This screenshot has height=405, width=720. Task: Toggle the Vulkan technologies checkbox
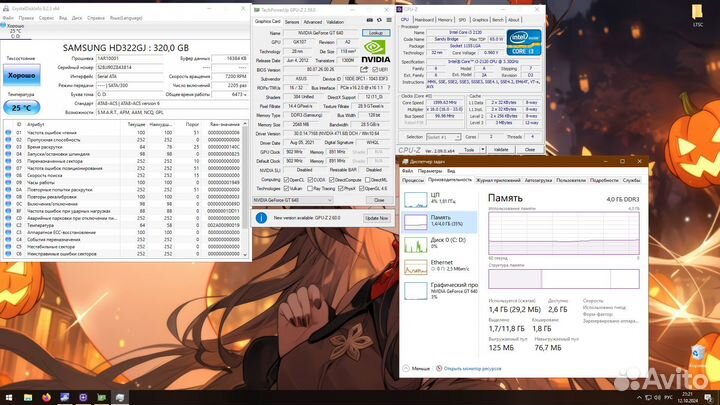[x=287, y=187]
